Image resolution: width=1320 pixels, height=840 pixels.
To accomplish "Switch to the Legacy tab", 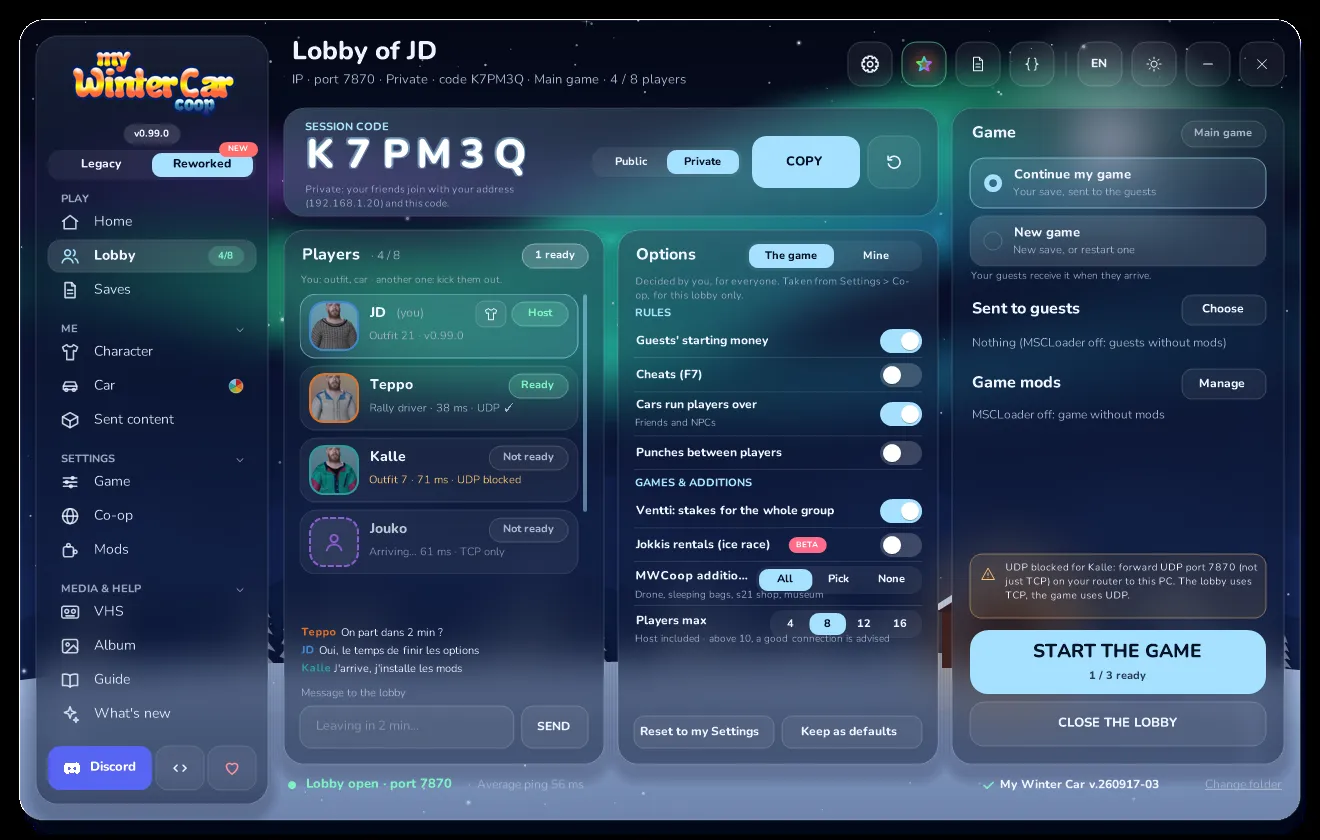I will click(101, 164).
